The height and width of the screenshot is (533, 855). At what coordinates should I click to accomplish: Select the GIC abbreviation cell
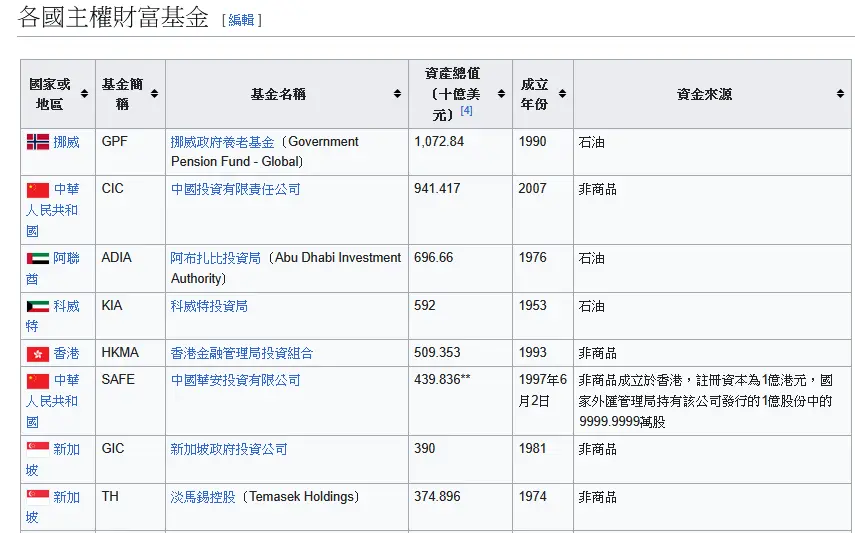130,459
